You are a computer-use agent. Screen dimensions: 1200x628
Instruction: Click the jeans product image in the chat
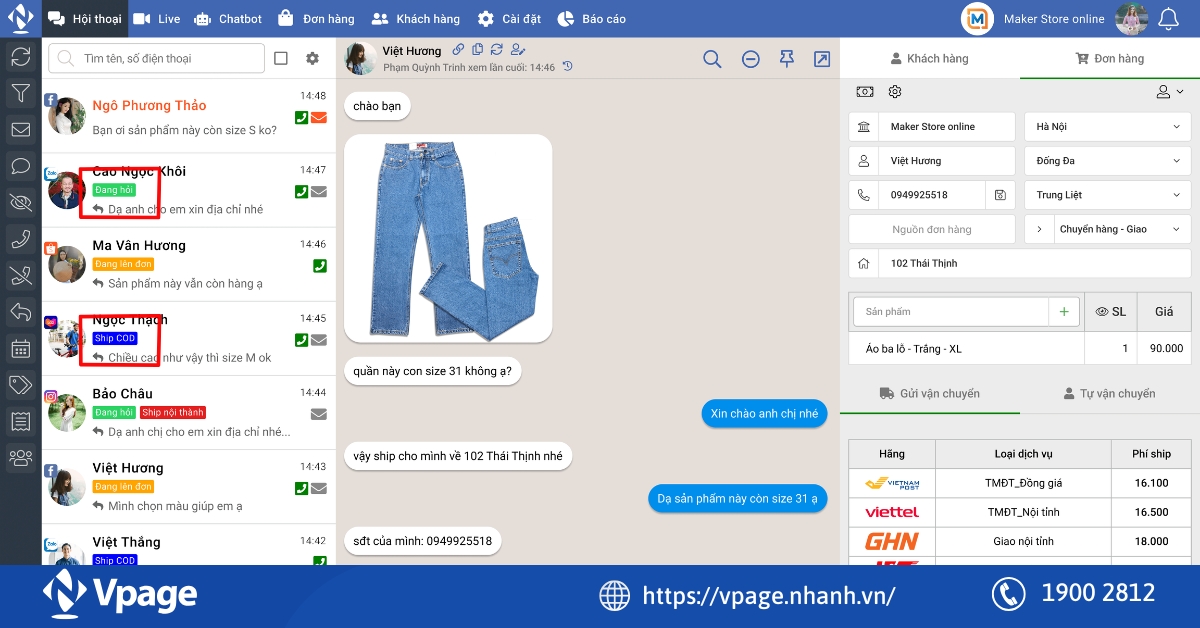[x=447, y=237]
